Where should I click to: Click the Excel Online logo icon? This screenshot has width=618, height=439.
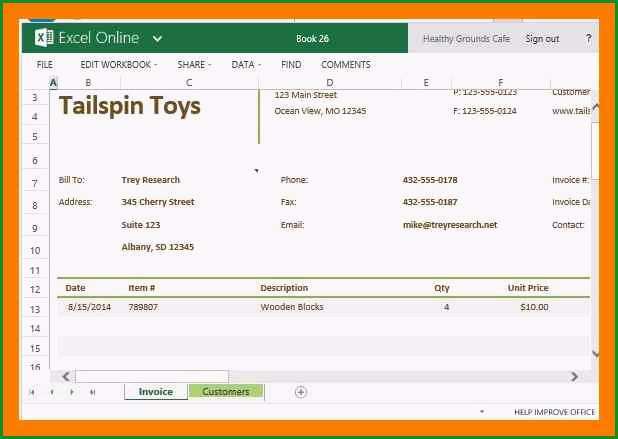coord(44,38)
